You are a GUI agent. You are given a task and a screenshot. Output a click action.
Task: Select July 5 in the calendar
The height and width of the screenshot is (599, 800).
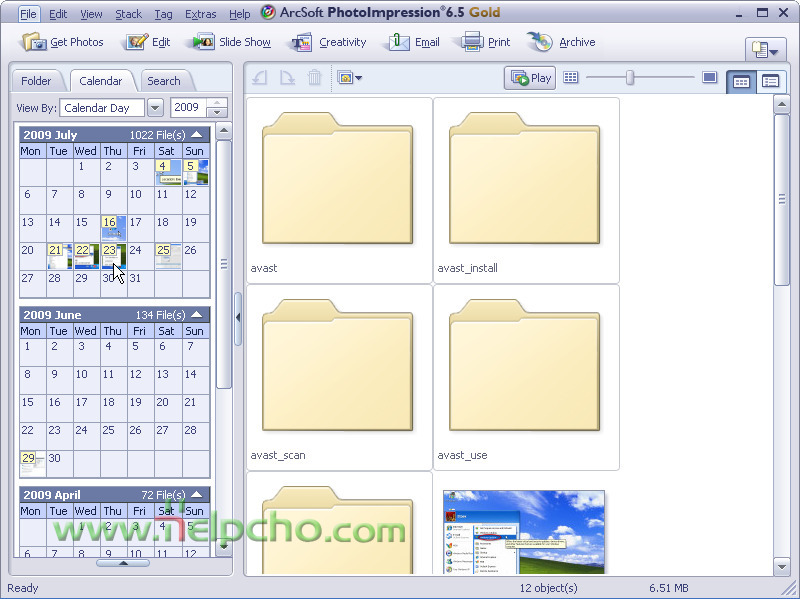click(x=196, y=172)
